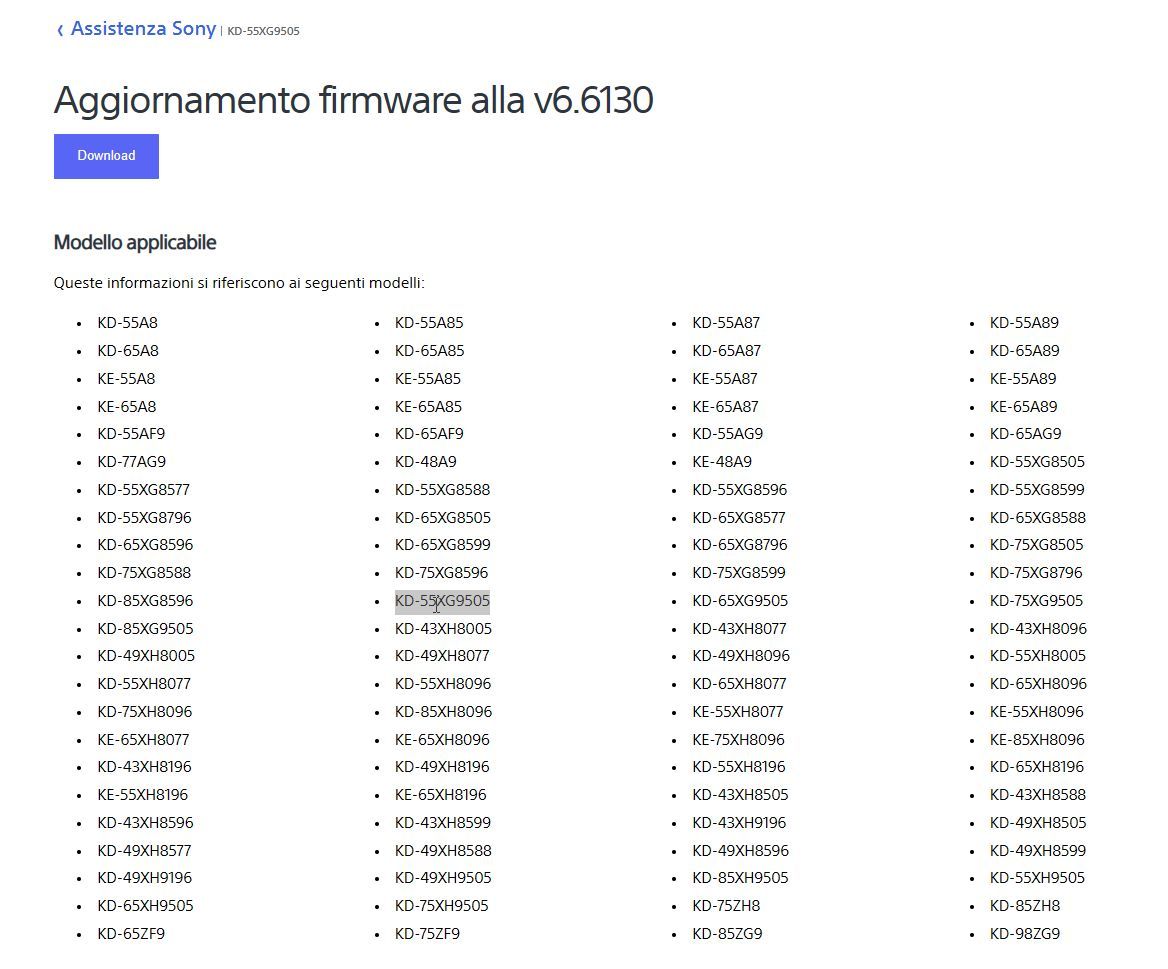The image size is (1168, 969).
Task: Click the KD-48A9 model entry
Action: click(425, 462)
